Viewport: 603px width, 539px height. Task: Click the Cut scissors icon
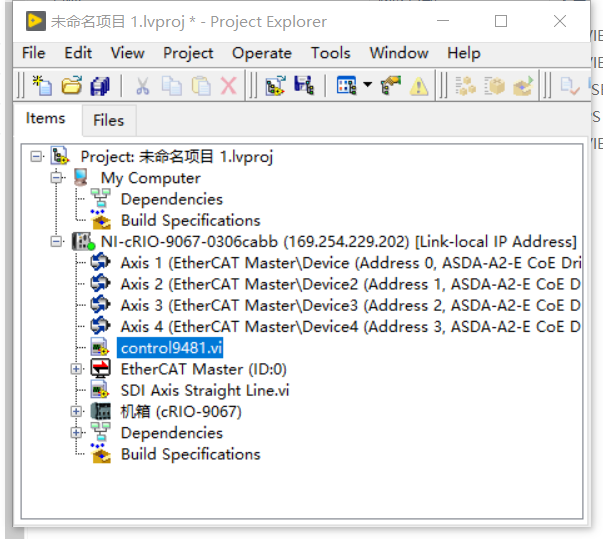143,85
